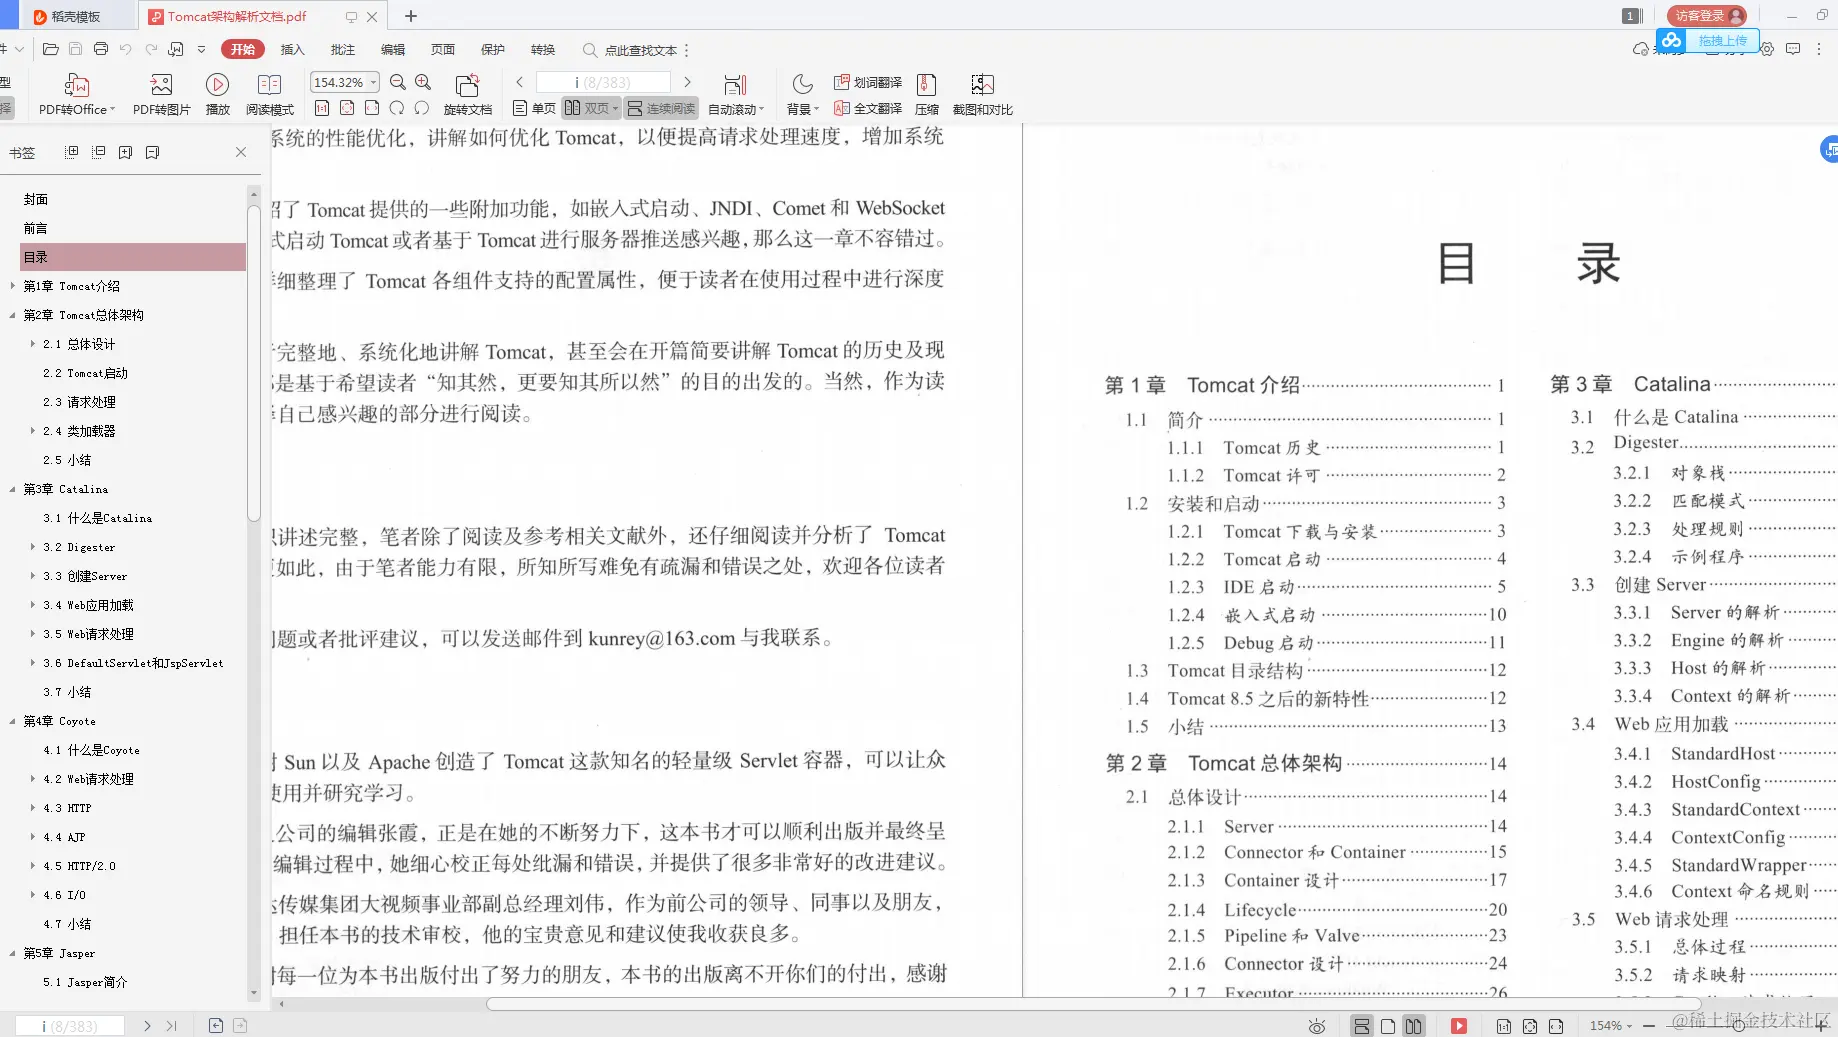Toggle 双页 two-page view
The width and height of the screenshot is (1838, 1037).
click(591, 108)
